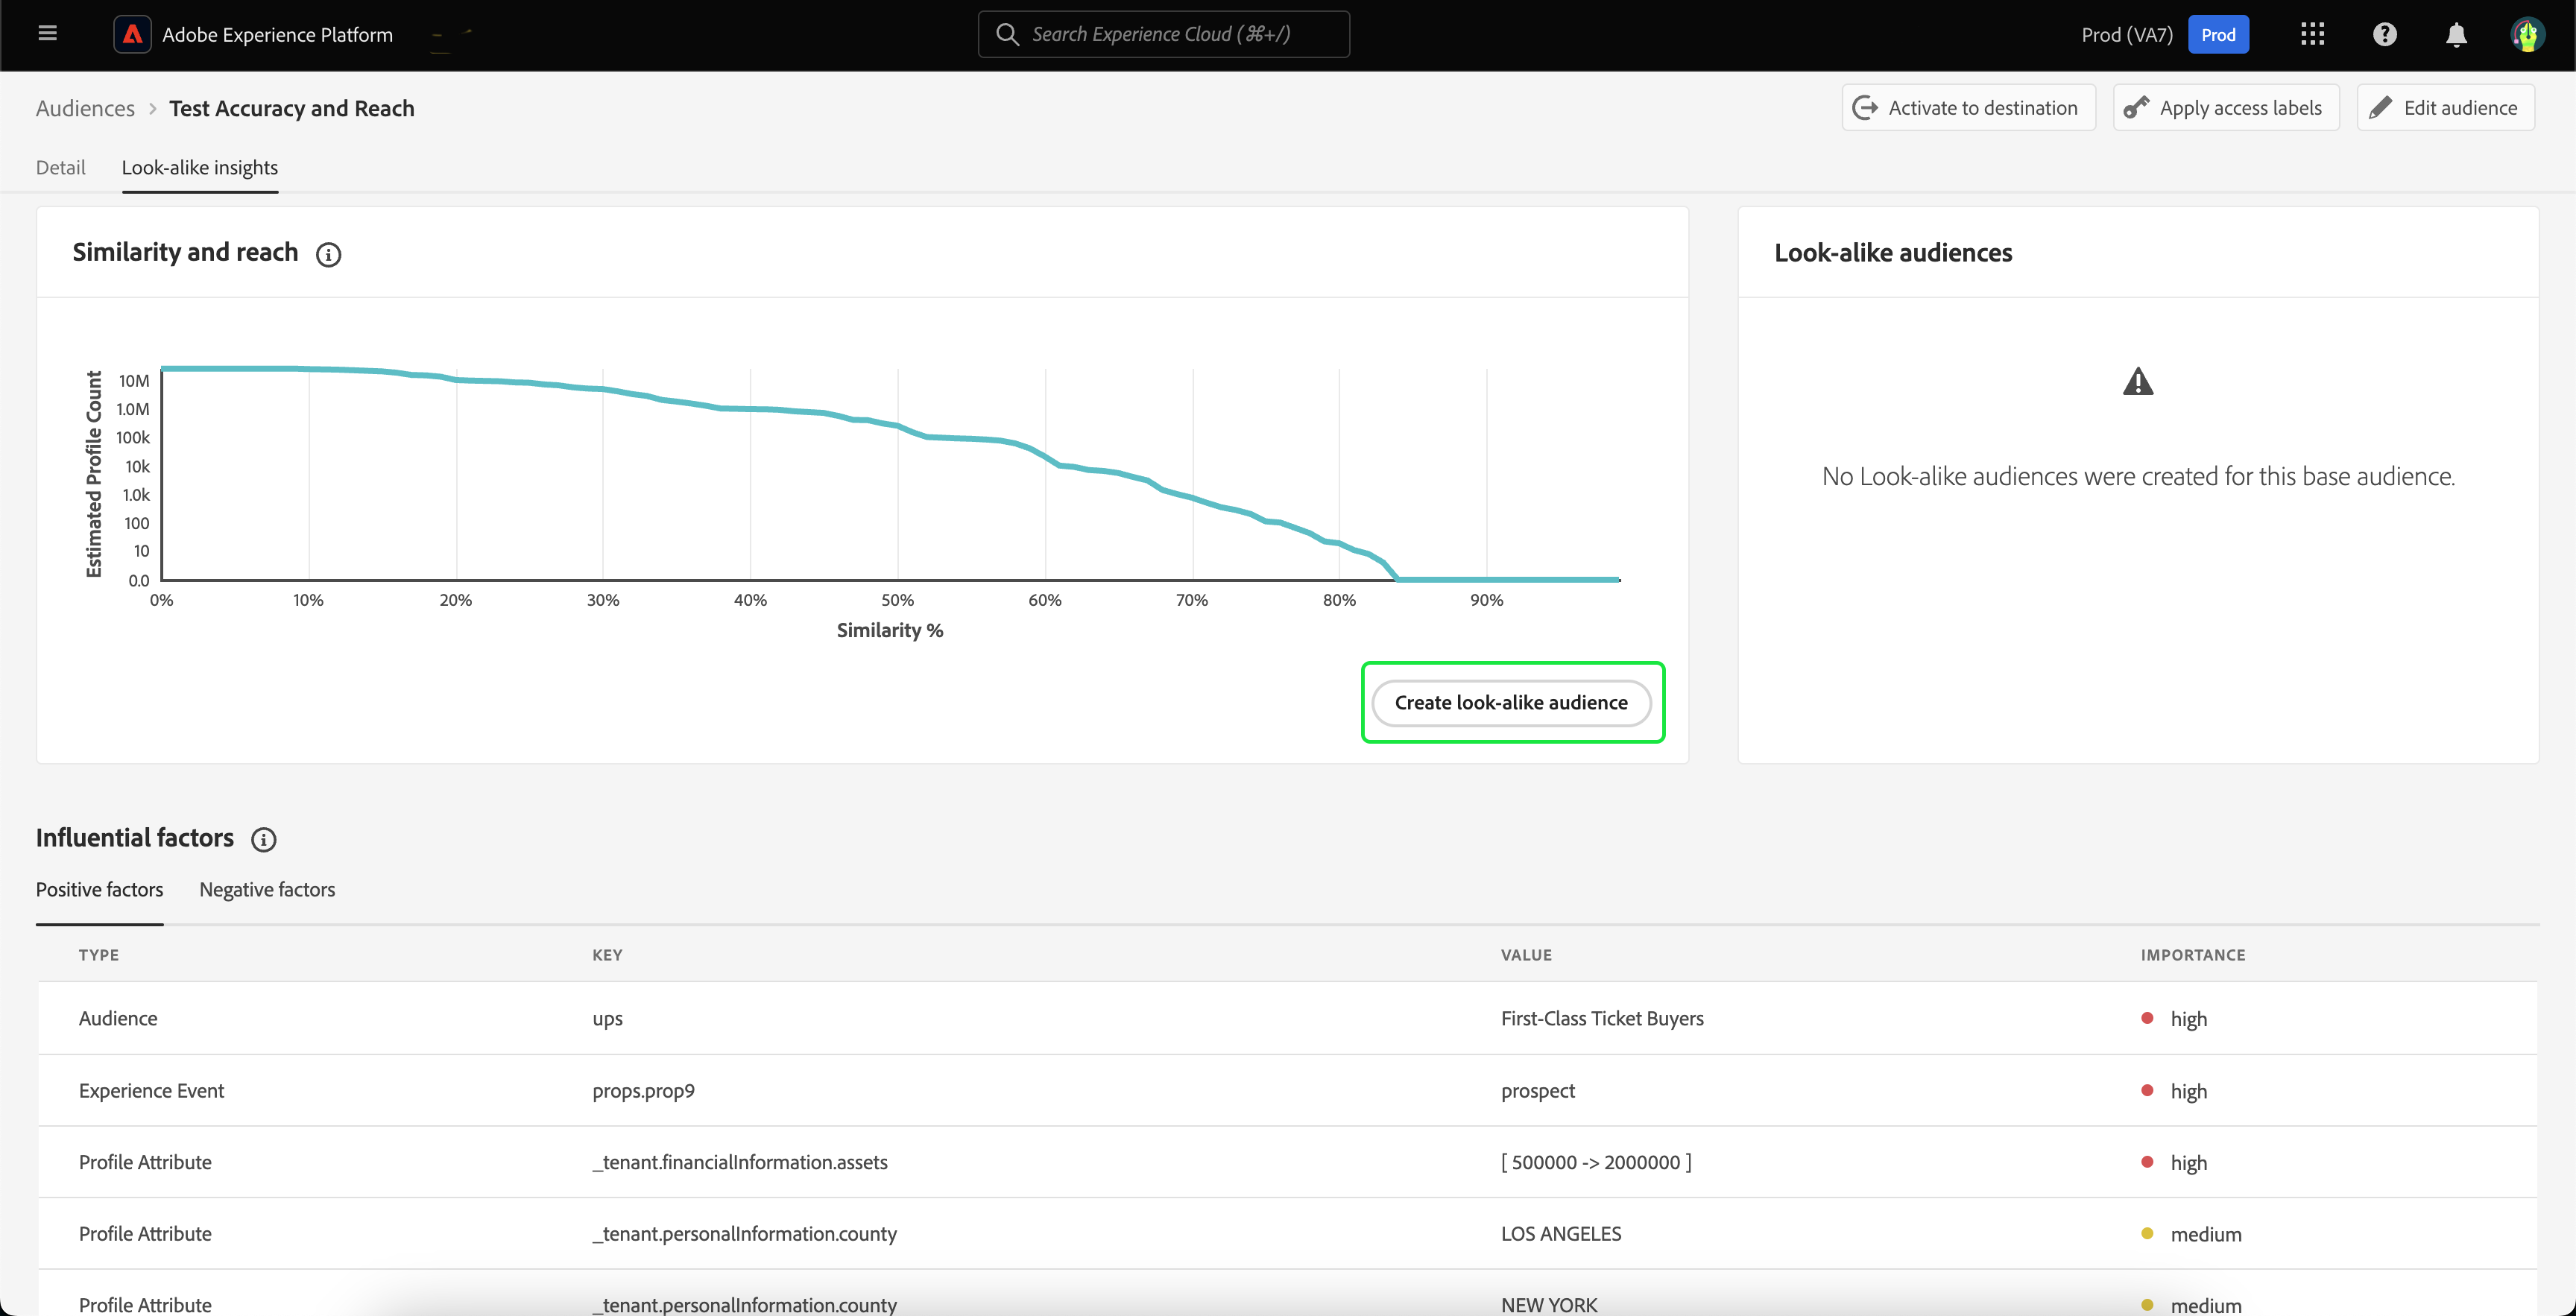Show Similarity and reach info tooltip
This screenshot has height=1316, width=2576.
[328, 254]
